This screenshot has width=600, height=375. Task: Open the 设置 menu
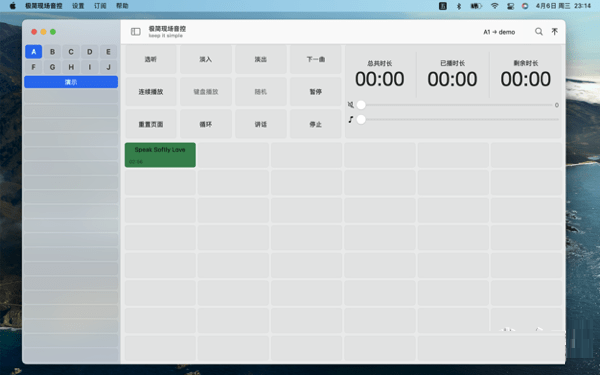click(x=78, y=6)
